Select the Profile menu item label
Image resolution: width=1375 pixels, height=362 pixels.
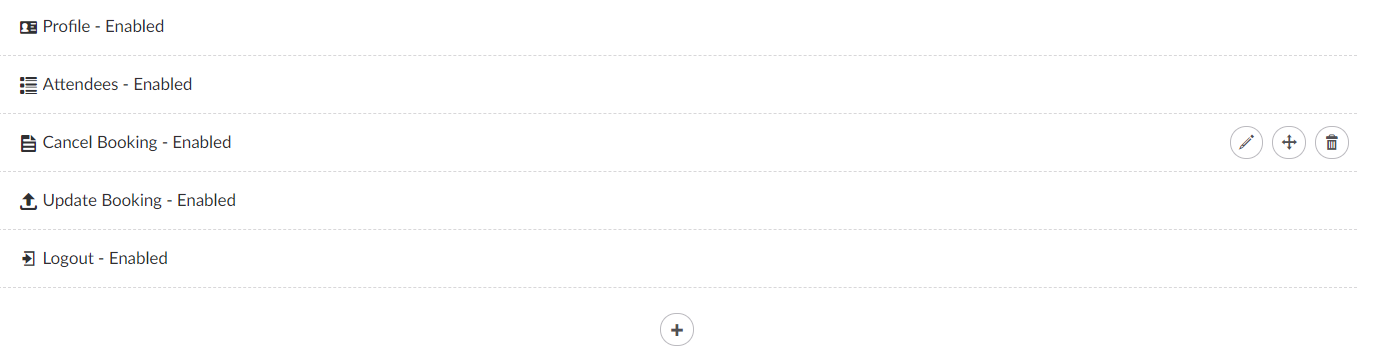click(66, 27)
